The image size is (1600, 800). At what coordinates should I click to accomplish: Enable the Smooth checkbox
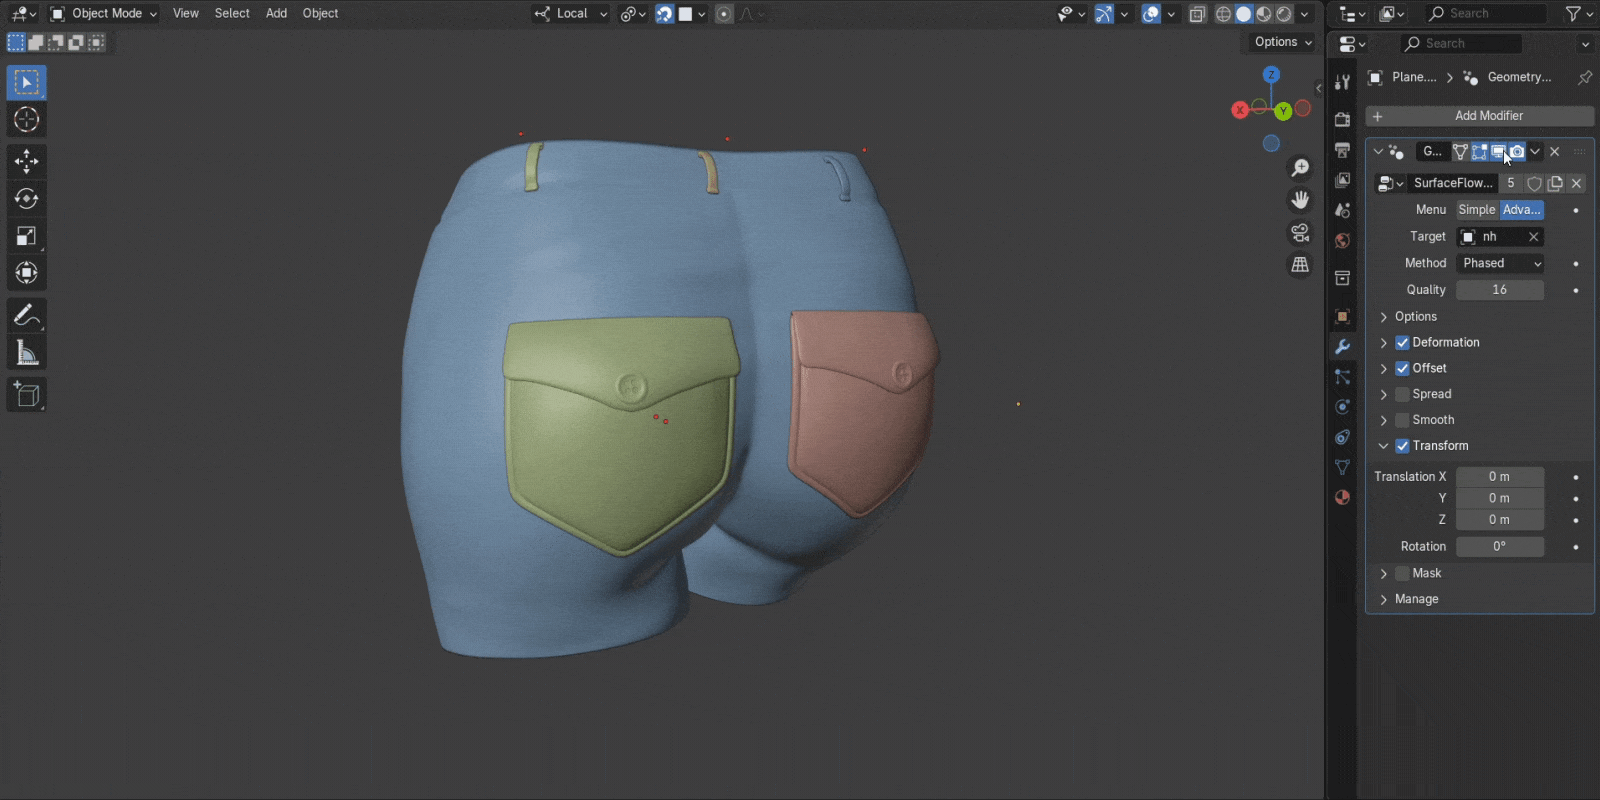pos(1402,420)
